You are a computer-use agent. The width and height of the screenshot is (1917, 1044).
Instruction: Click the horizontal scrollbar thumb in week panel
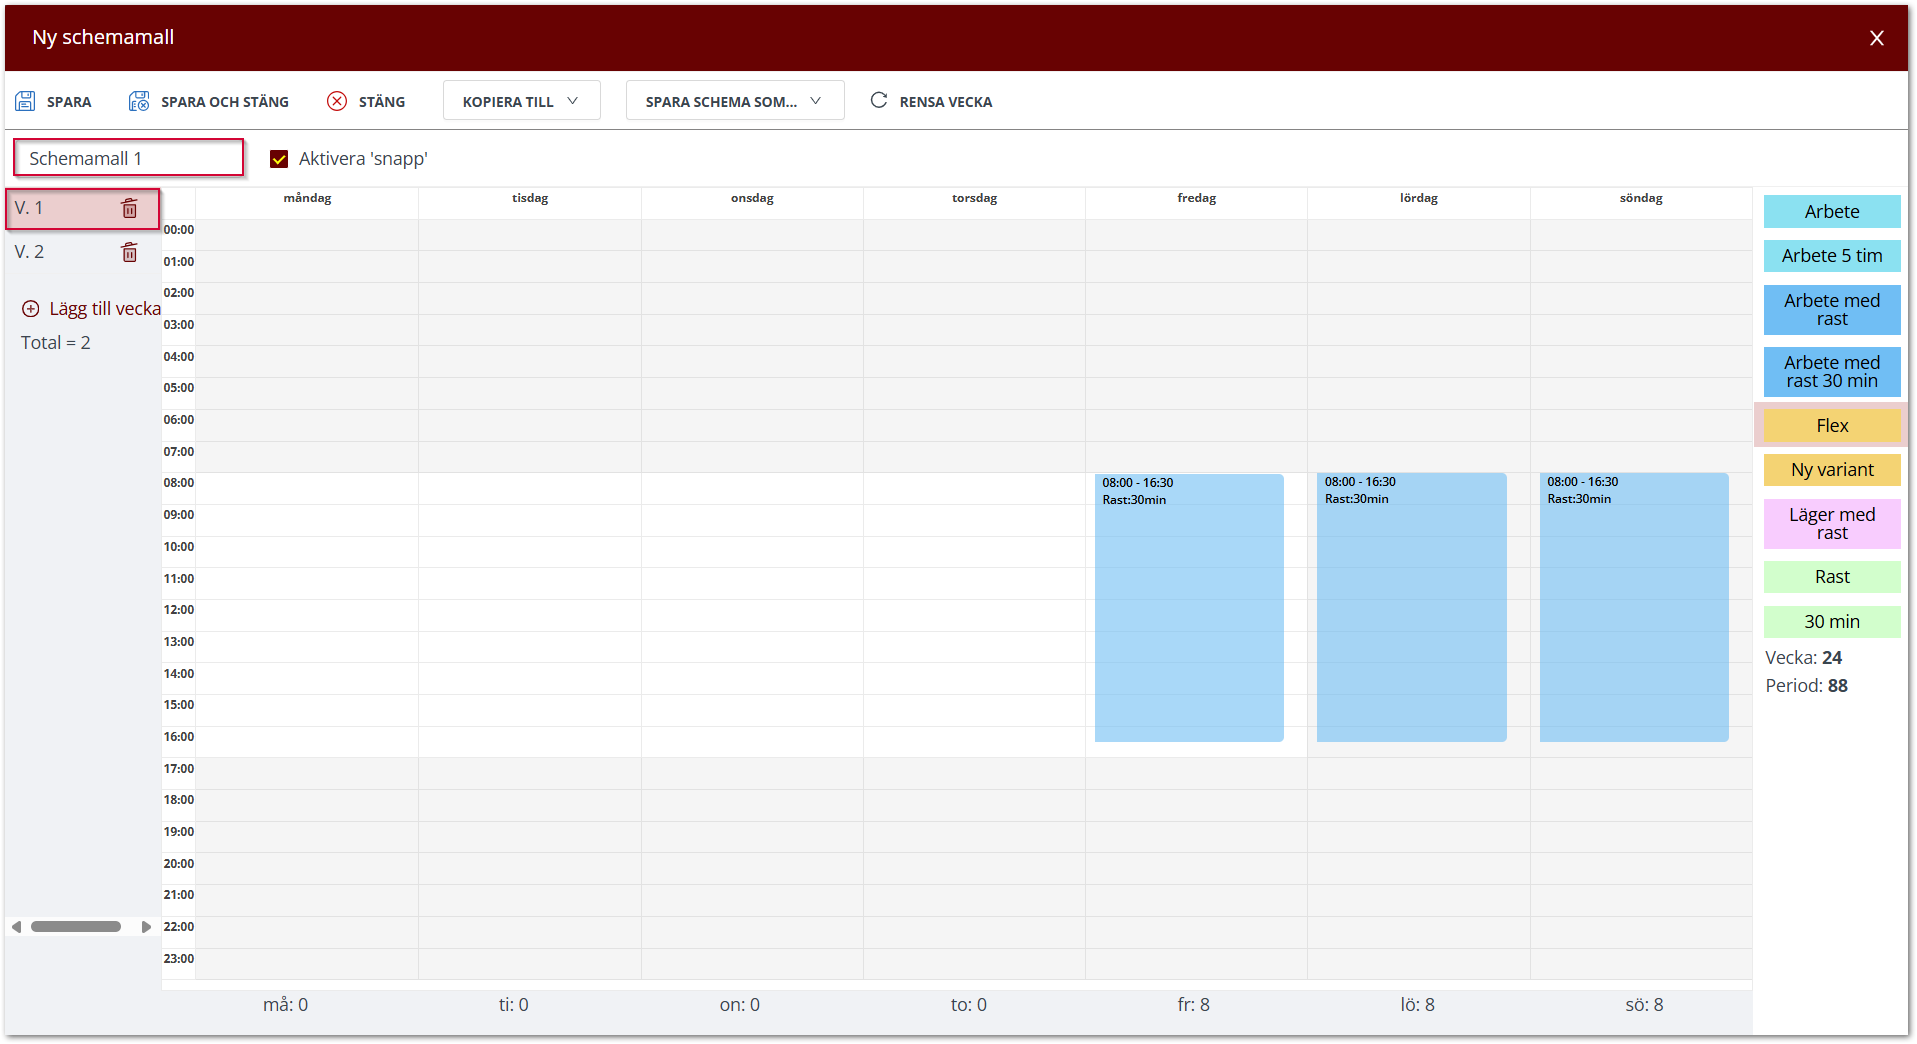(76, 927)
